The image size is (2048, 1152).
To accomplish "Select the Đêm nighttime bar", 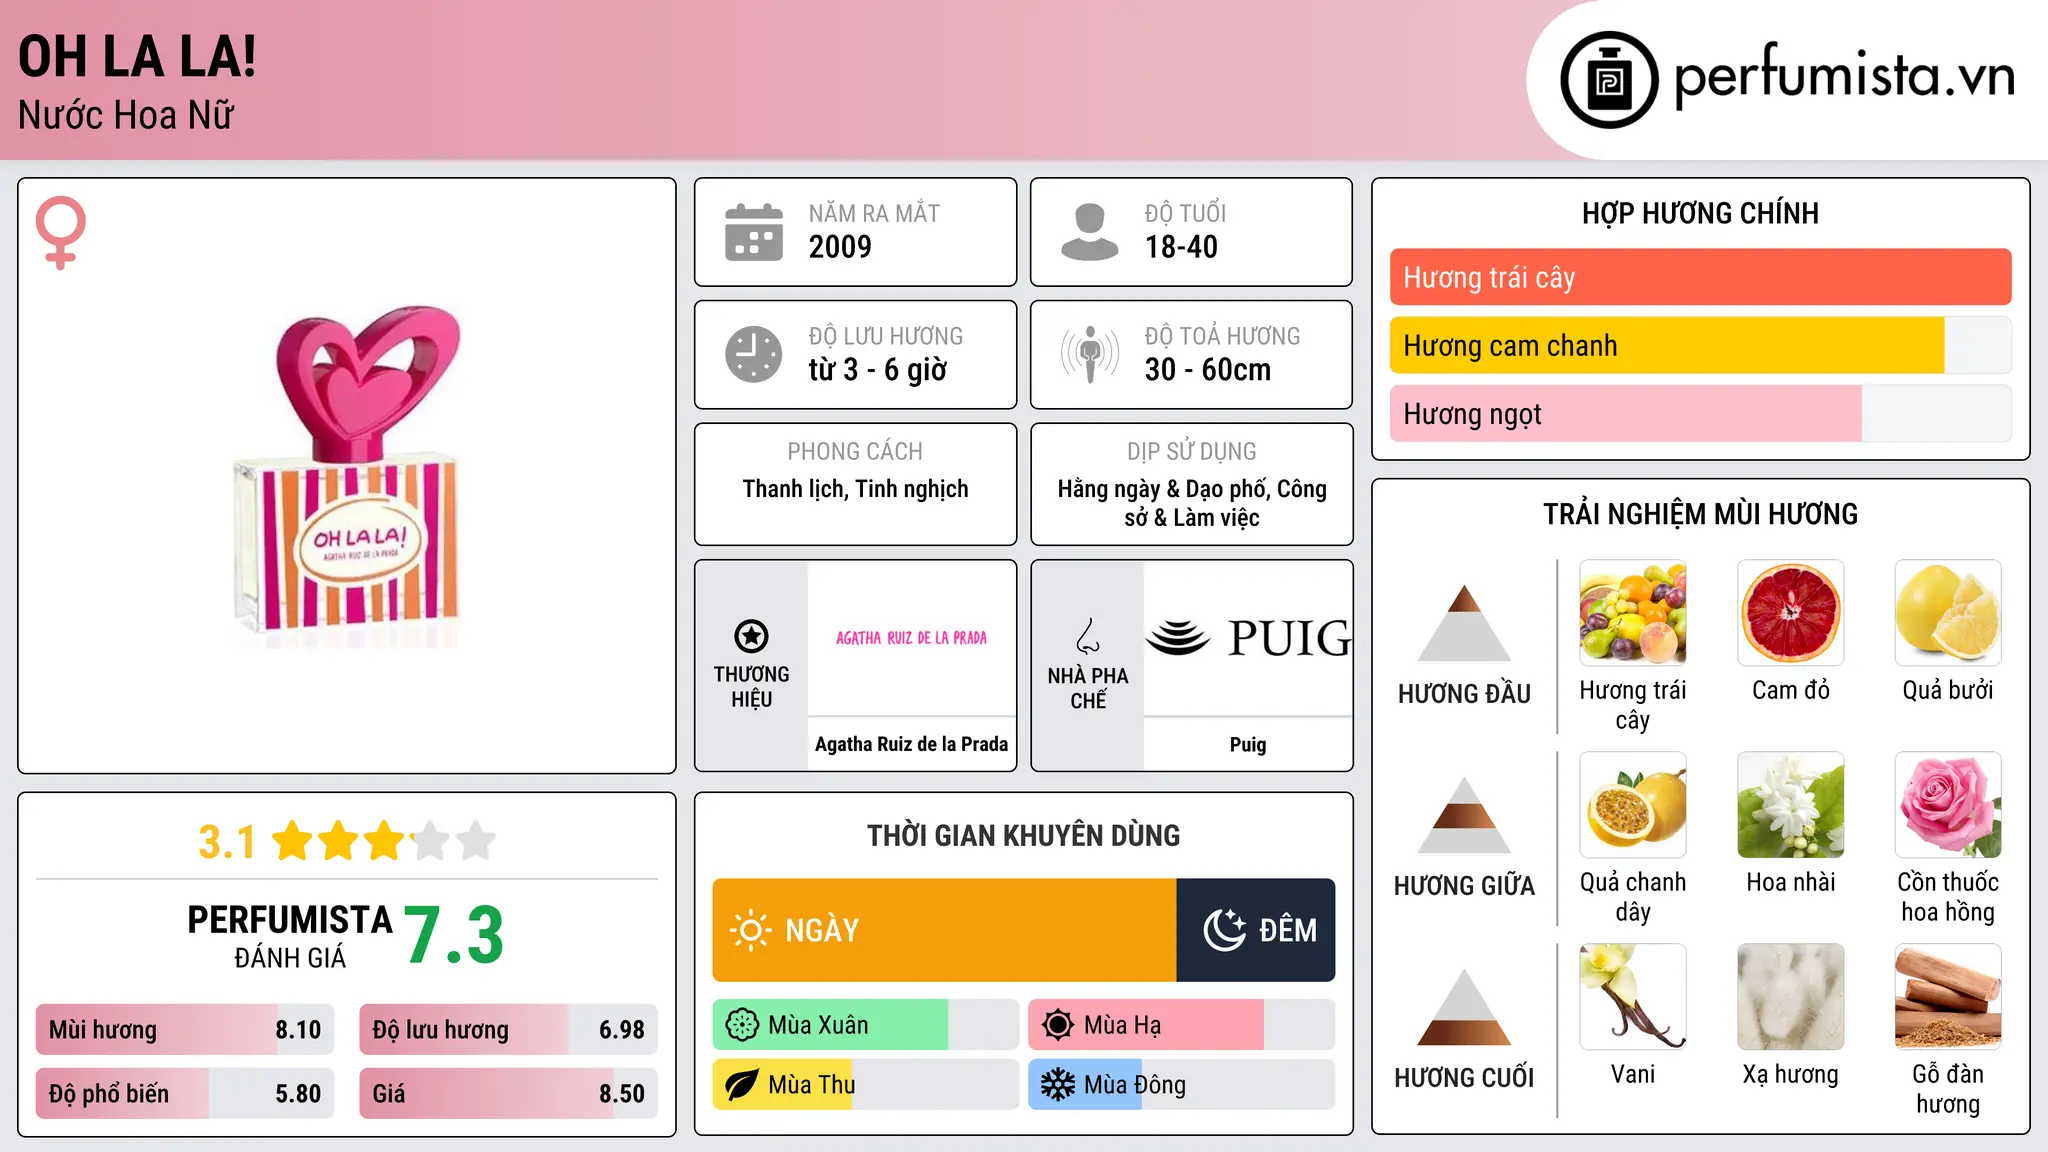I will (1256, 930).
